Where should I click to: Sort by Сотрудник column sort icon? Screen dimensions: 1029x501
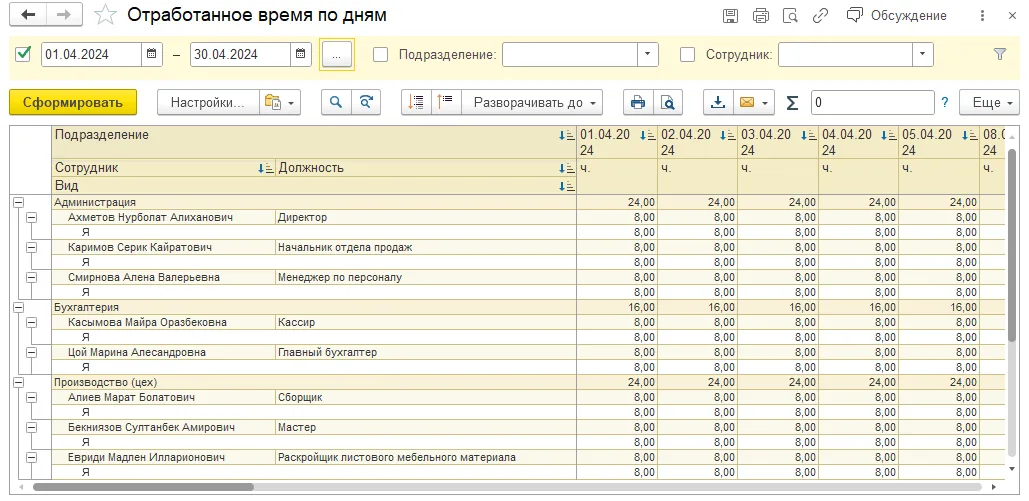(266, 168)
